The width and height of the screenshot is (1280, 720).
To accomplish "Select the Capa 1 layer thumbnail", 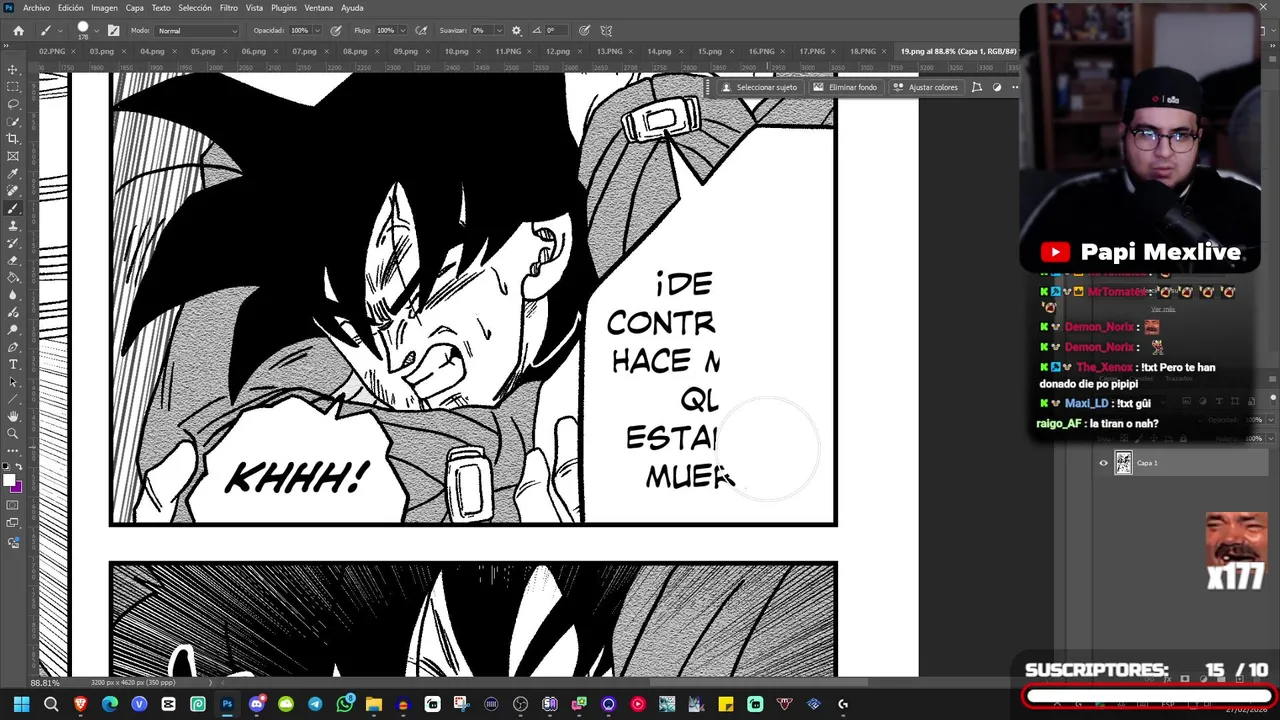I will [1123, 463].
